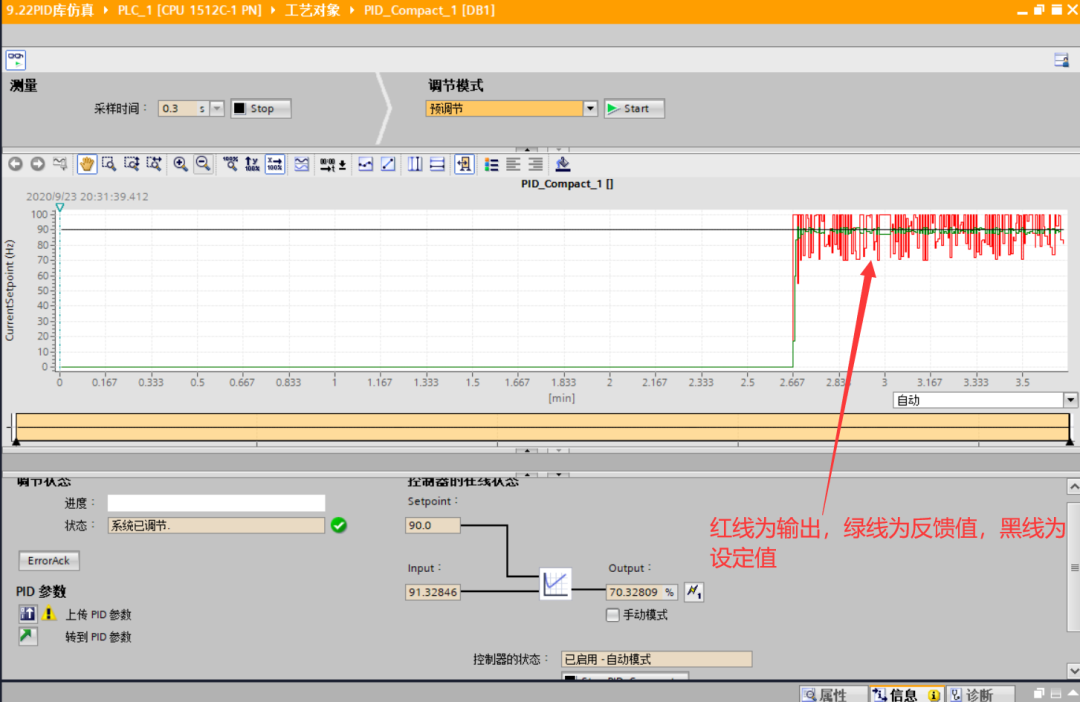Click the time axis unit toggle icon
1080x702 pixels.
point(333,164)
